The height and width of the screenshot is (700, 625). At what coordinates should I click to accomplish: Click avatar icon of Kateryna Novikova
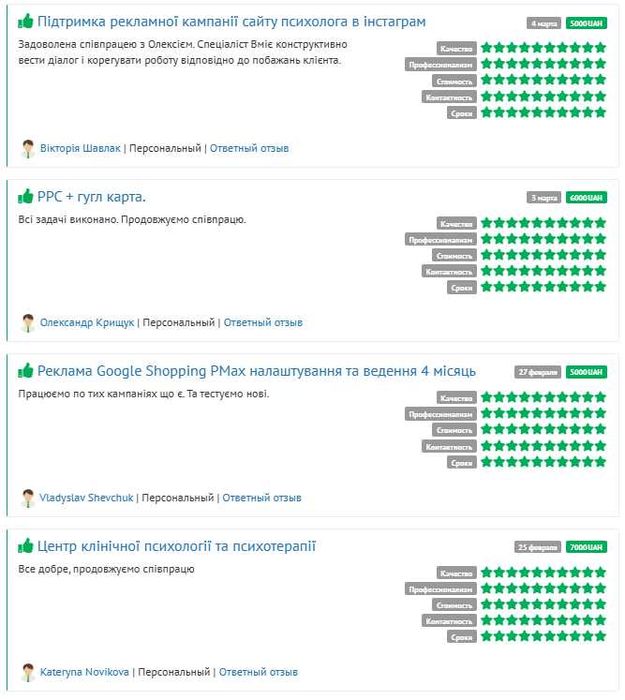[28, 673]
